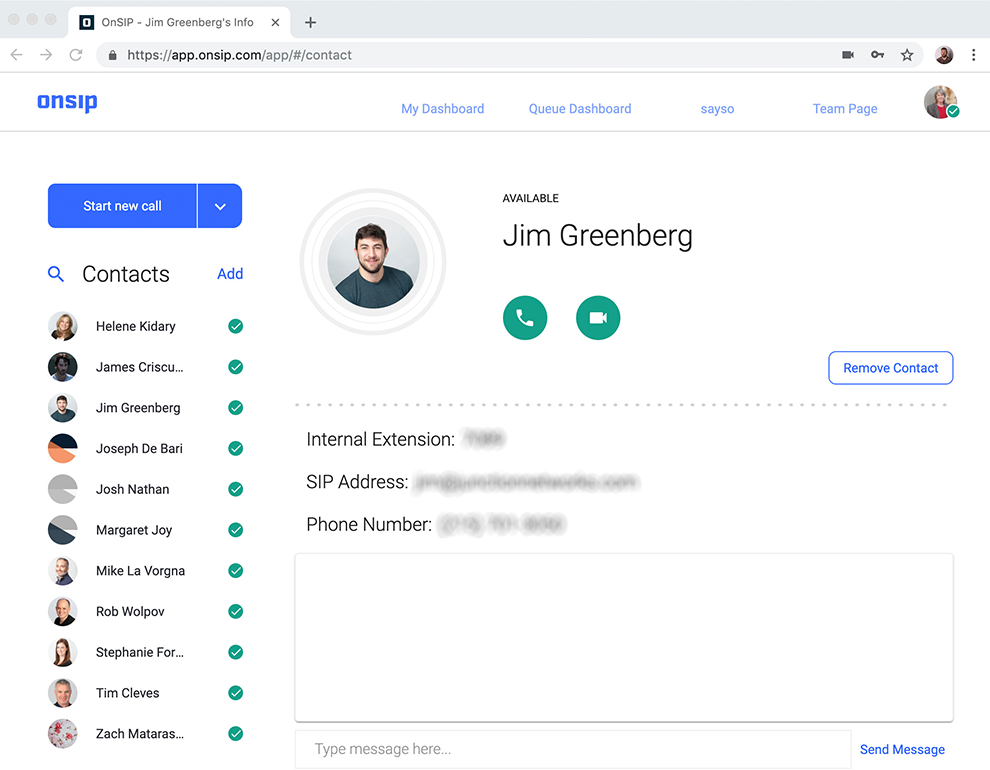The image size is (990, 770).
Task: Click Stephanie For...'s avatar photo
Action: 63,652
